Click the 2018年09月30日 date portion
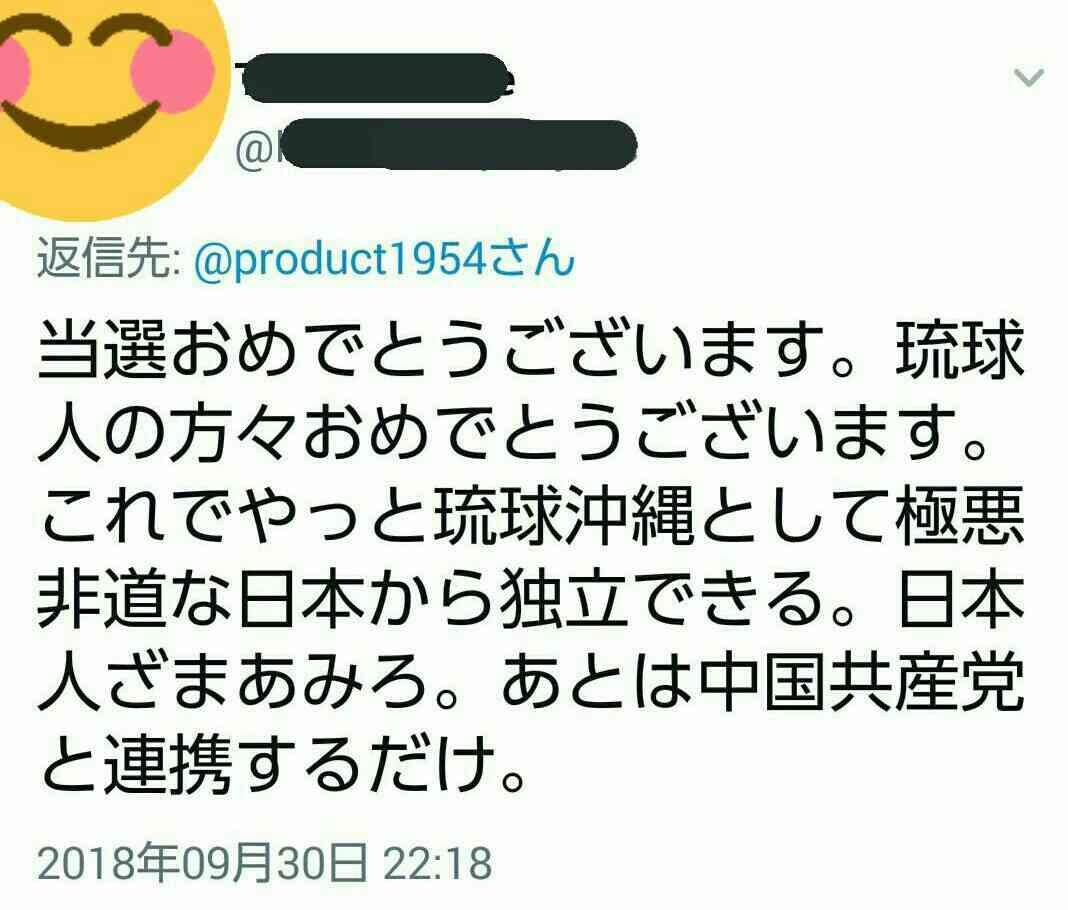Image resolution: width=1068 pixels, height=910 pixels. (203, 863)
